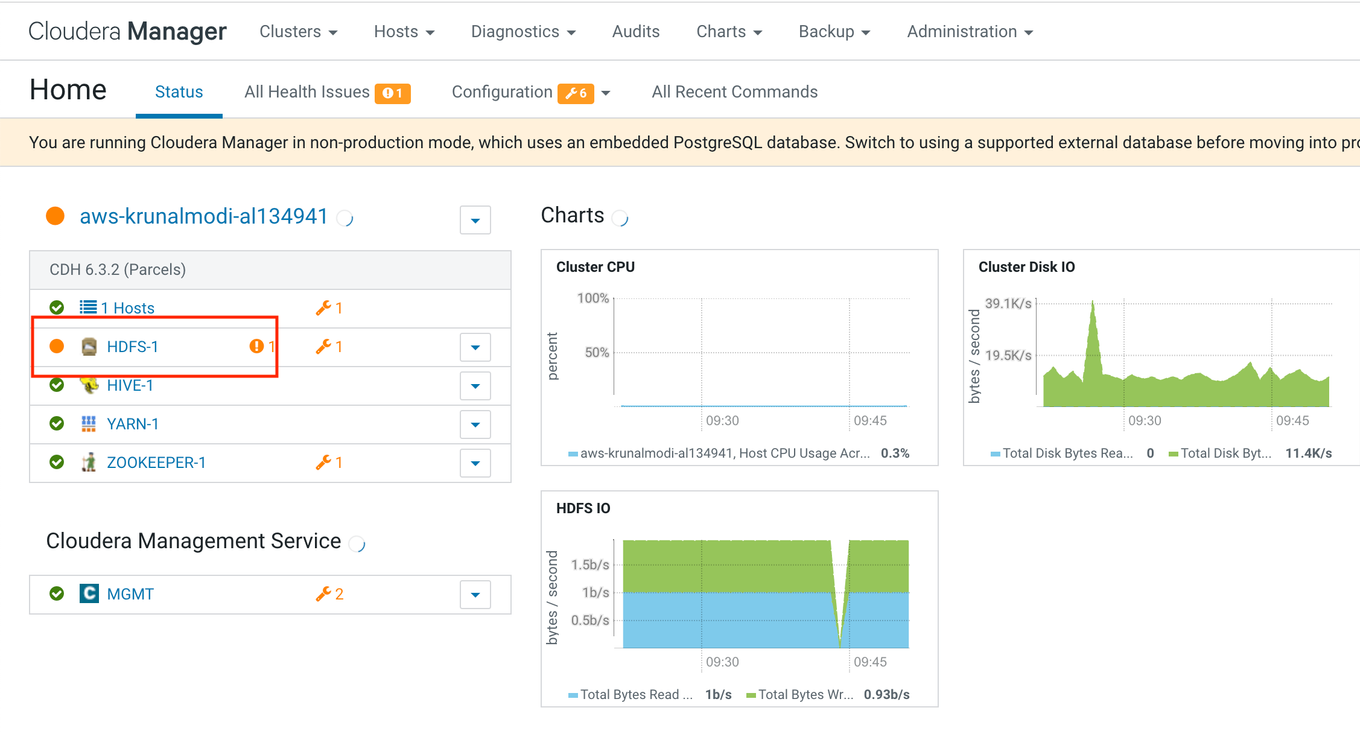Click the wrench icon in HDFS-1 row
Viewport: 1360px width, 733px height.
point(323,347)
